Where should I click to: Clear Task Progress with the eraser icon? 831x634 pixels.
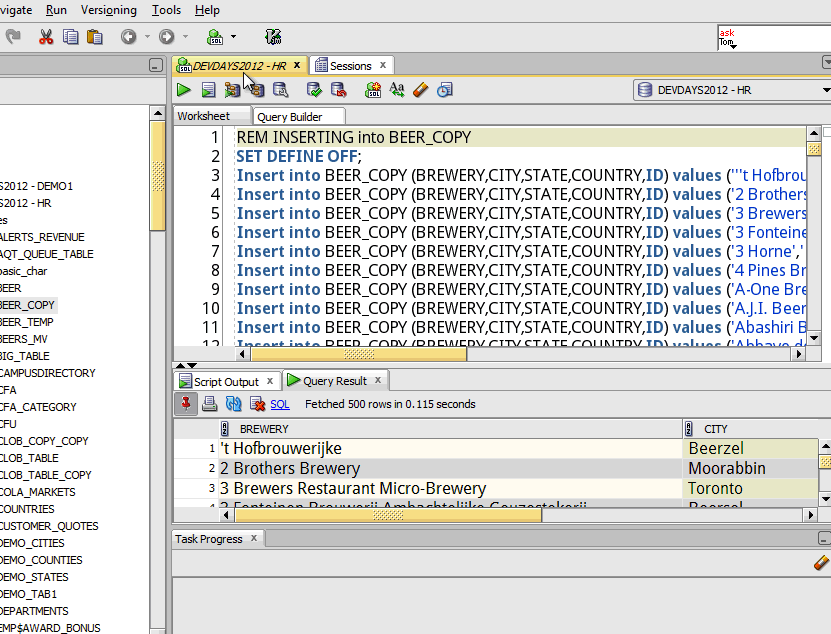pos(821,562)
